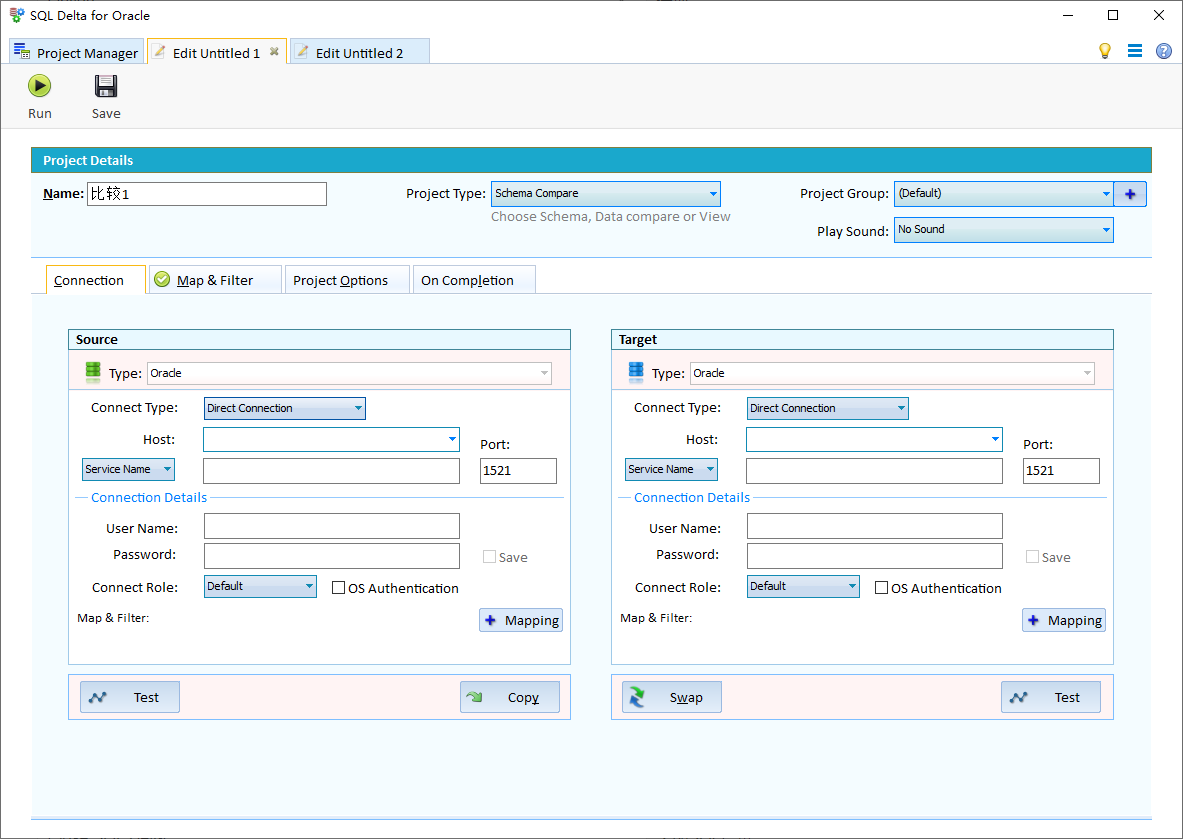Screen dimensions: 1183x839
Task: Open the Play Sound dropdown
Action: click(1003, 230)
